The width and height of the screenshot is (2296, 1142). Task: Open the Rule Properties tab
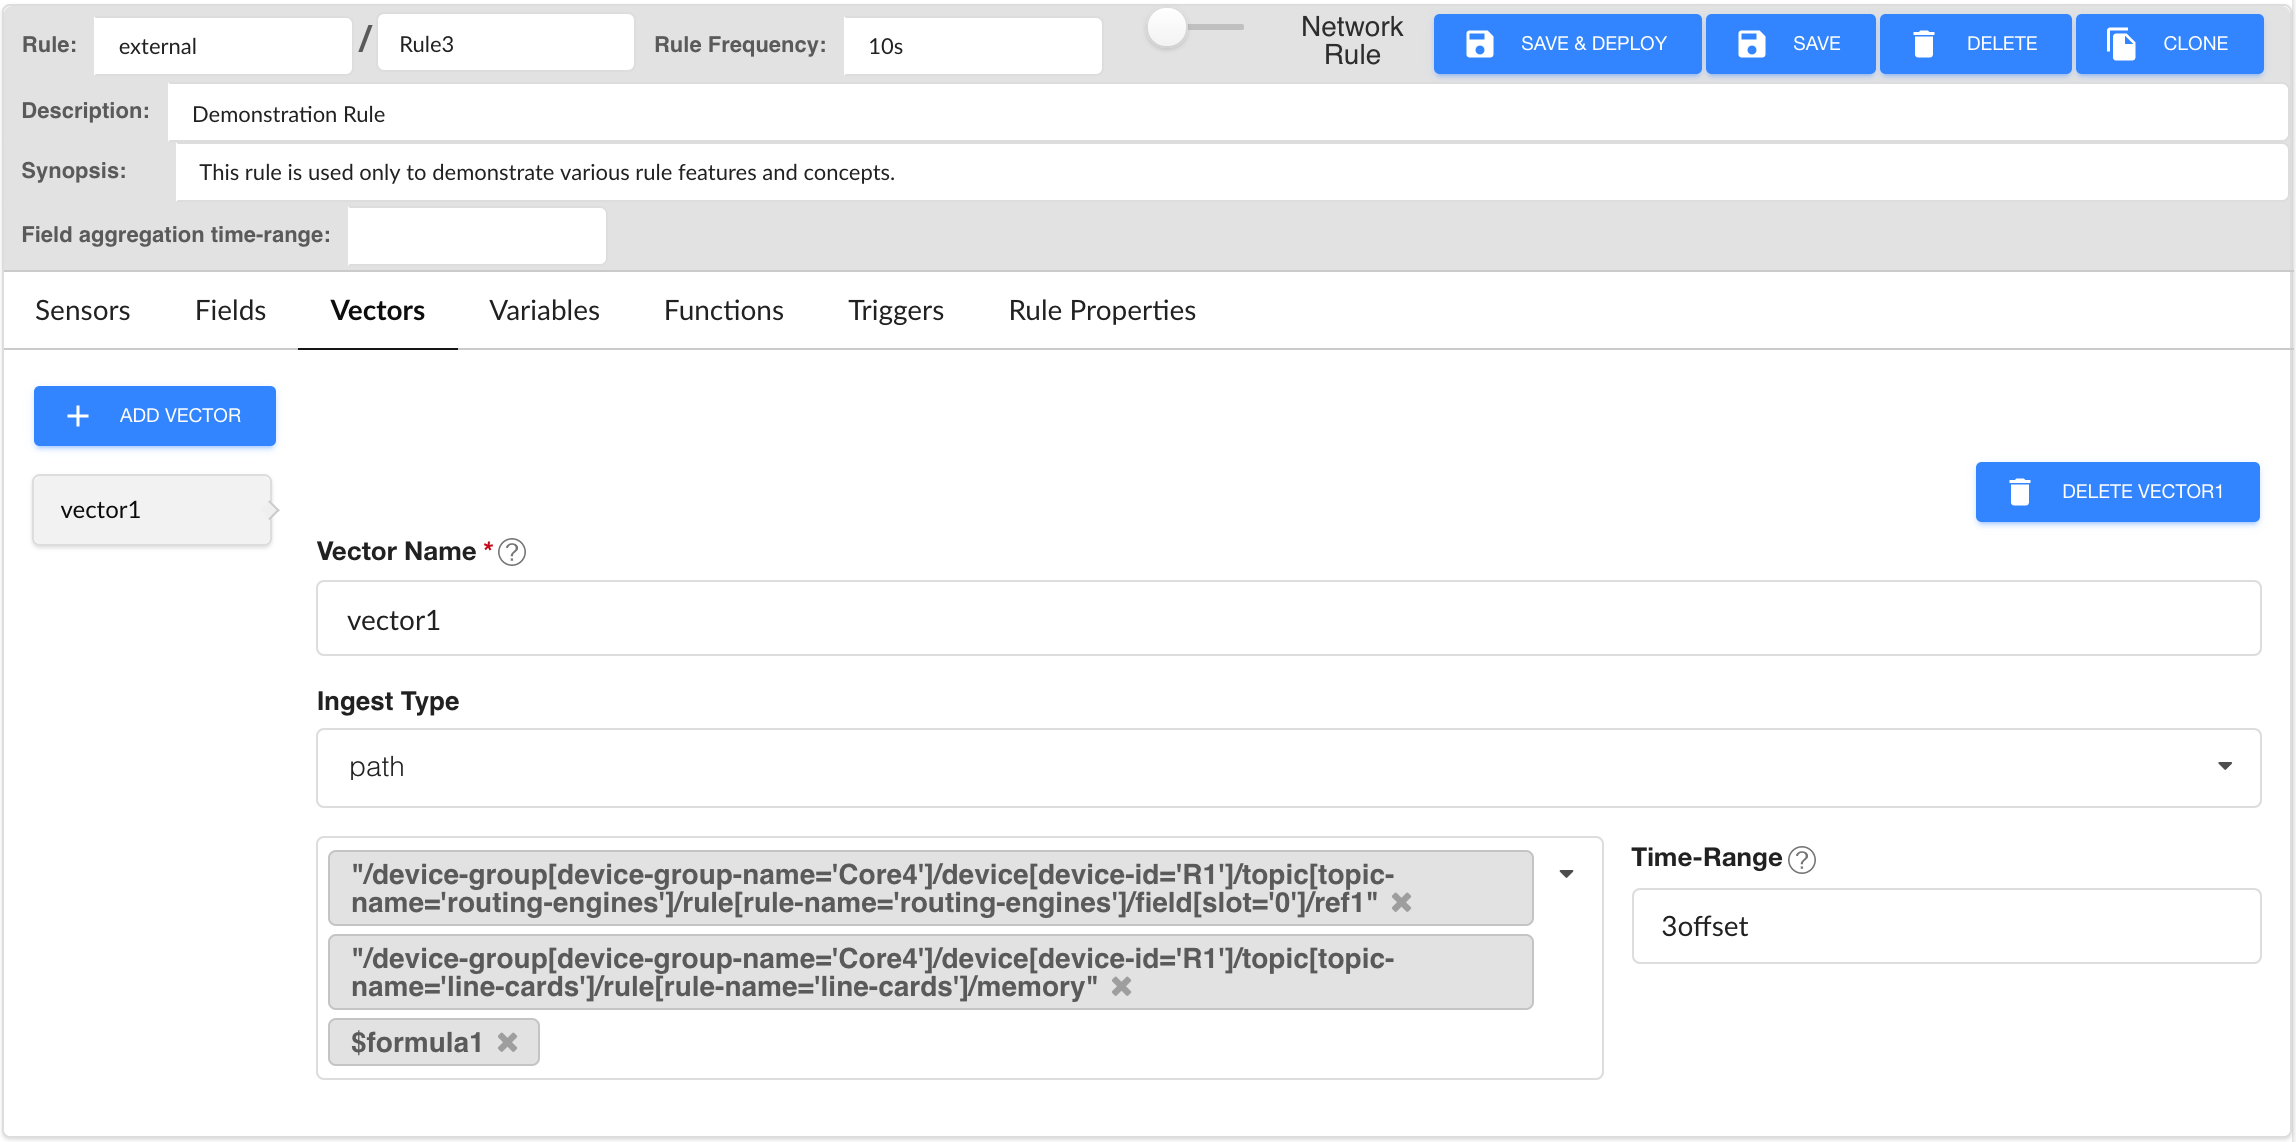click(1101, 311)
